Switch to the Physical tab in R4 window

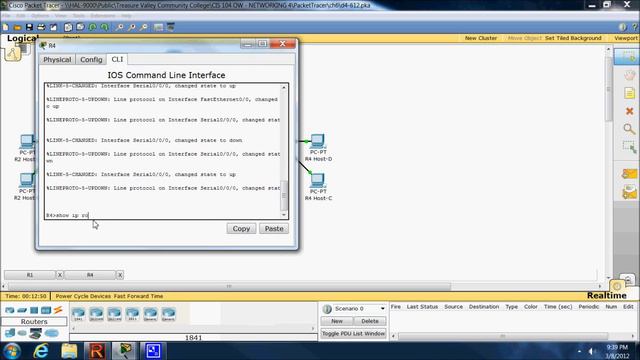point(57,60)
